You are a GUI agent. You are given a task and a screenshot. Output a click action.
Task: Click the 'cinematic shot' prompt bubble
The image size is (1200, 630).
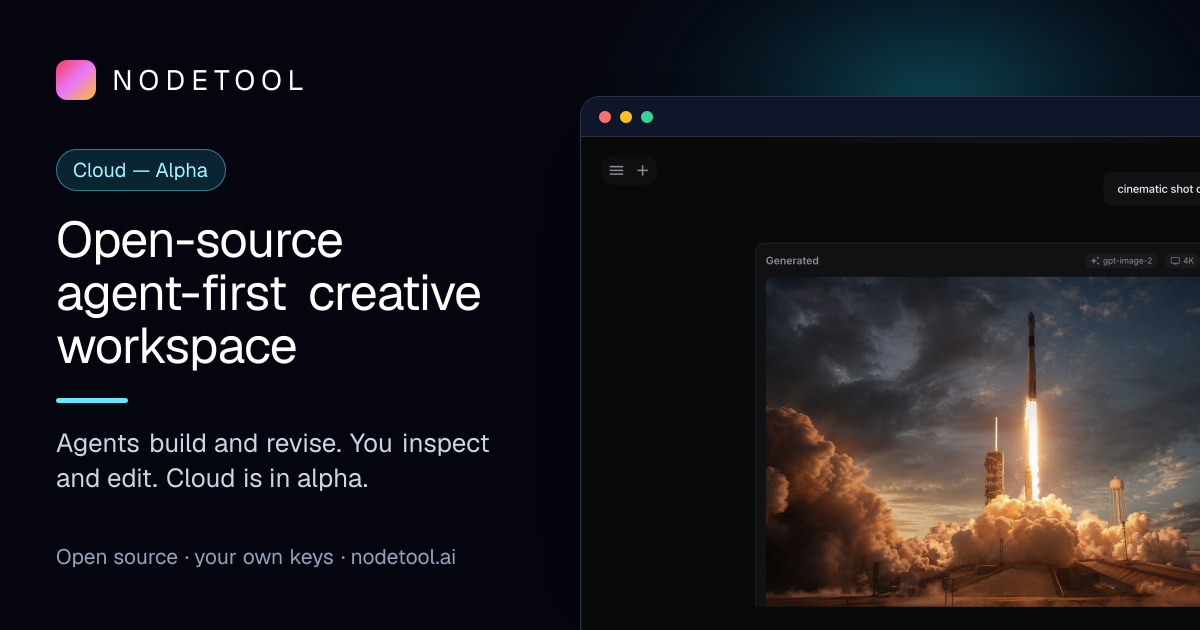(x=1152, y=189)
